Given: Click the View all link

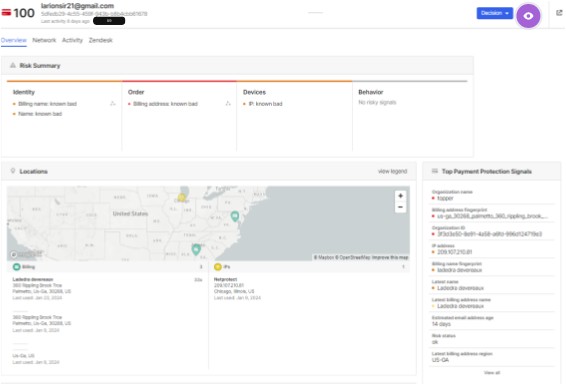Looking at the screenshot, I should click(x=492, y=372).
